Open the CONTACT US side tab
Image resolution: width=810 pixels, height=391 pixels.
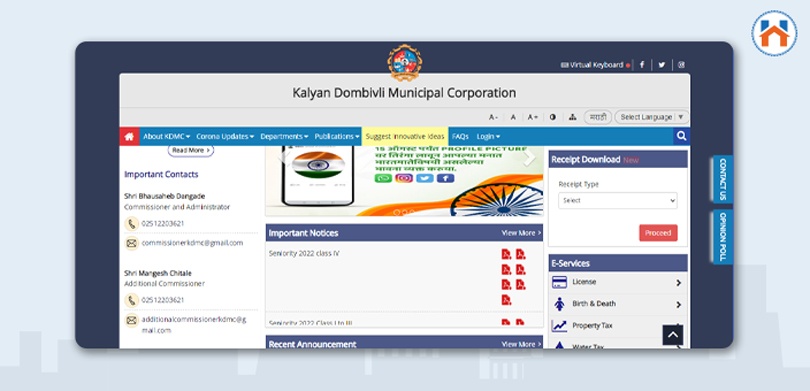click(723, 178)
